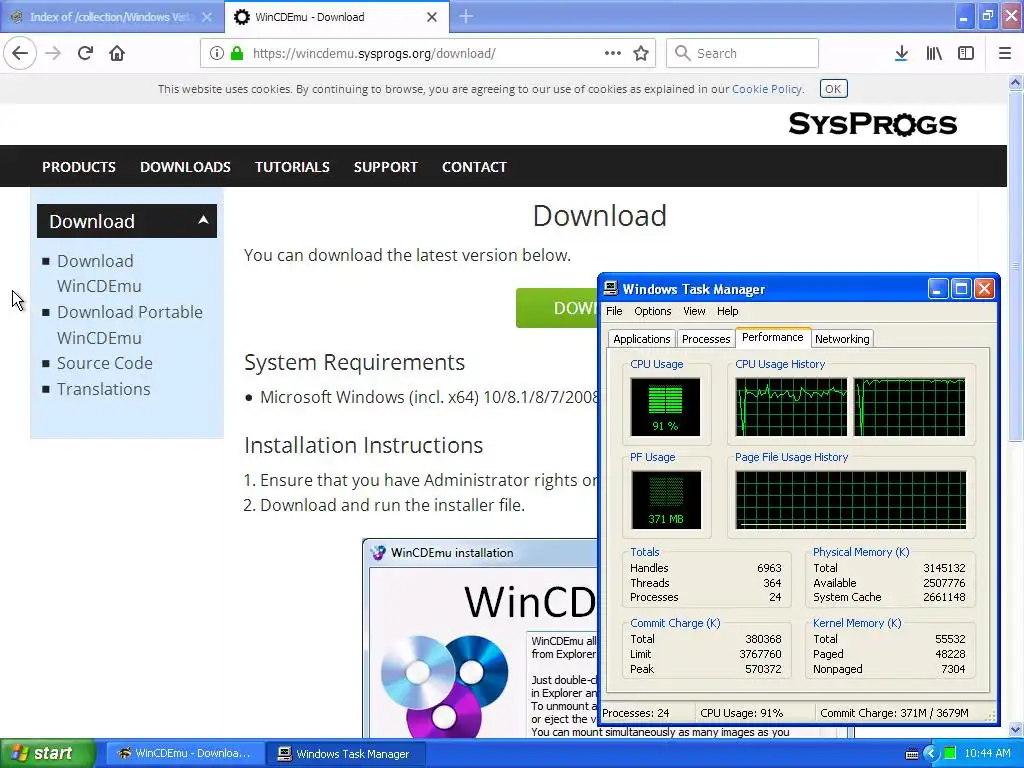
Task: Follow the Download Portable WinCDEmu link
Action: (129, 325)
